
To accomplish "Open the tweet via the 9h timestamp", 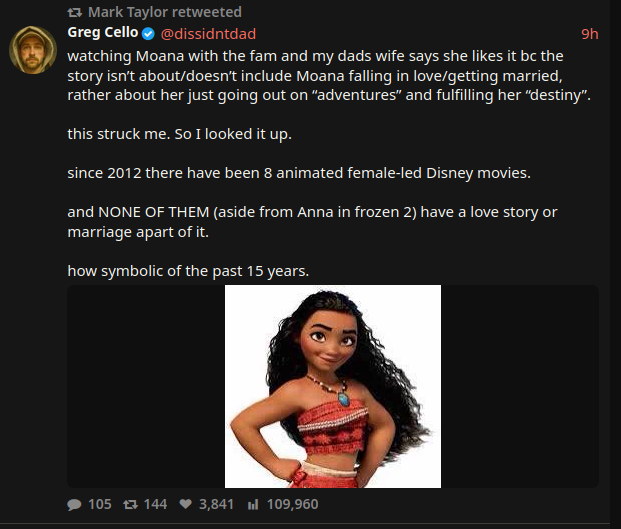I will [x=590, y=34].
